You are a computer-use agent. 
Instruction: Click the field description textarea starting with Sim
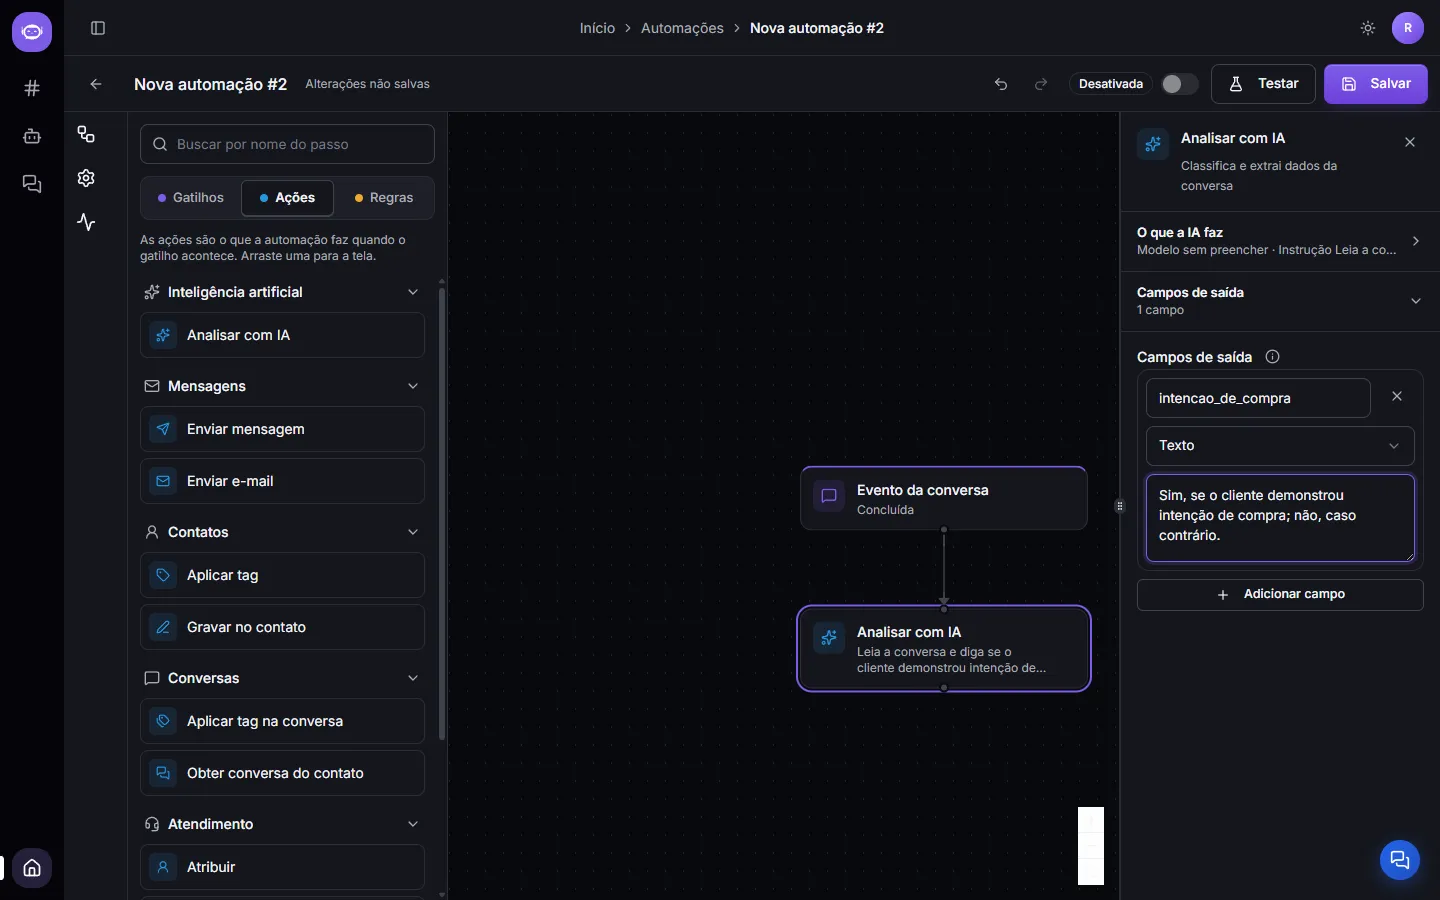(x=1280, y=518)
